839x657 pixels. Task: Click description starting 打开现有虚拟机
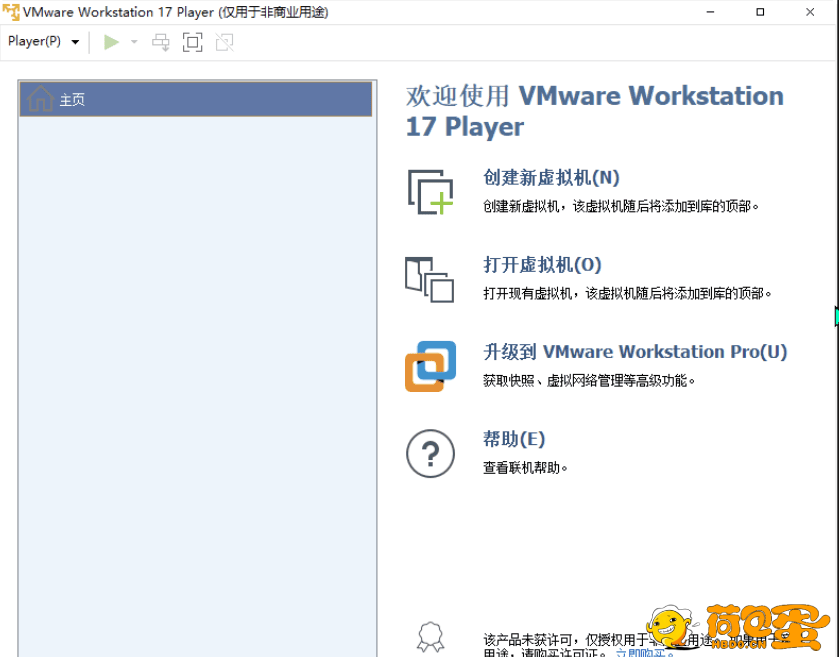[x=627, y=294]
